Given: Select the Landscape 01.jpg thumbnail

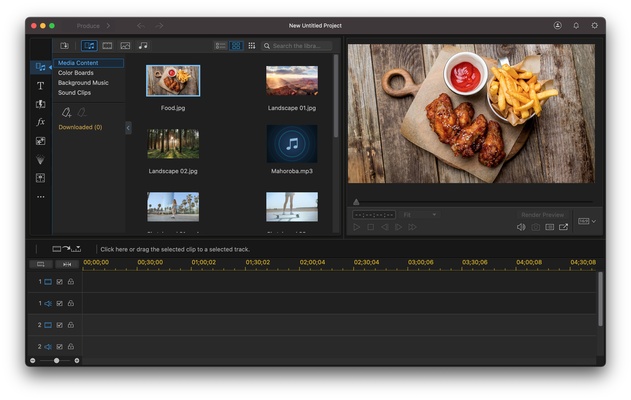Looking at the screenshot, I should click(292, 81).
